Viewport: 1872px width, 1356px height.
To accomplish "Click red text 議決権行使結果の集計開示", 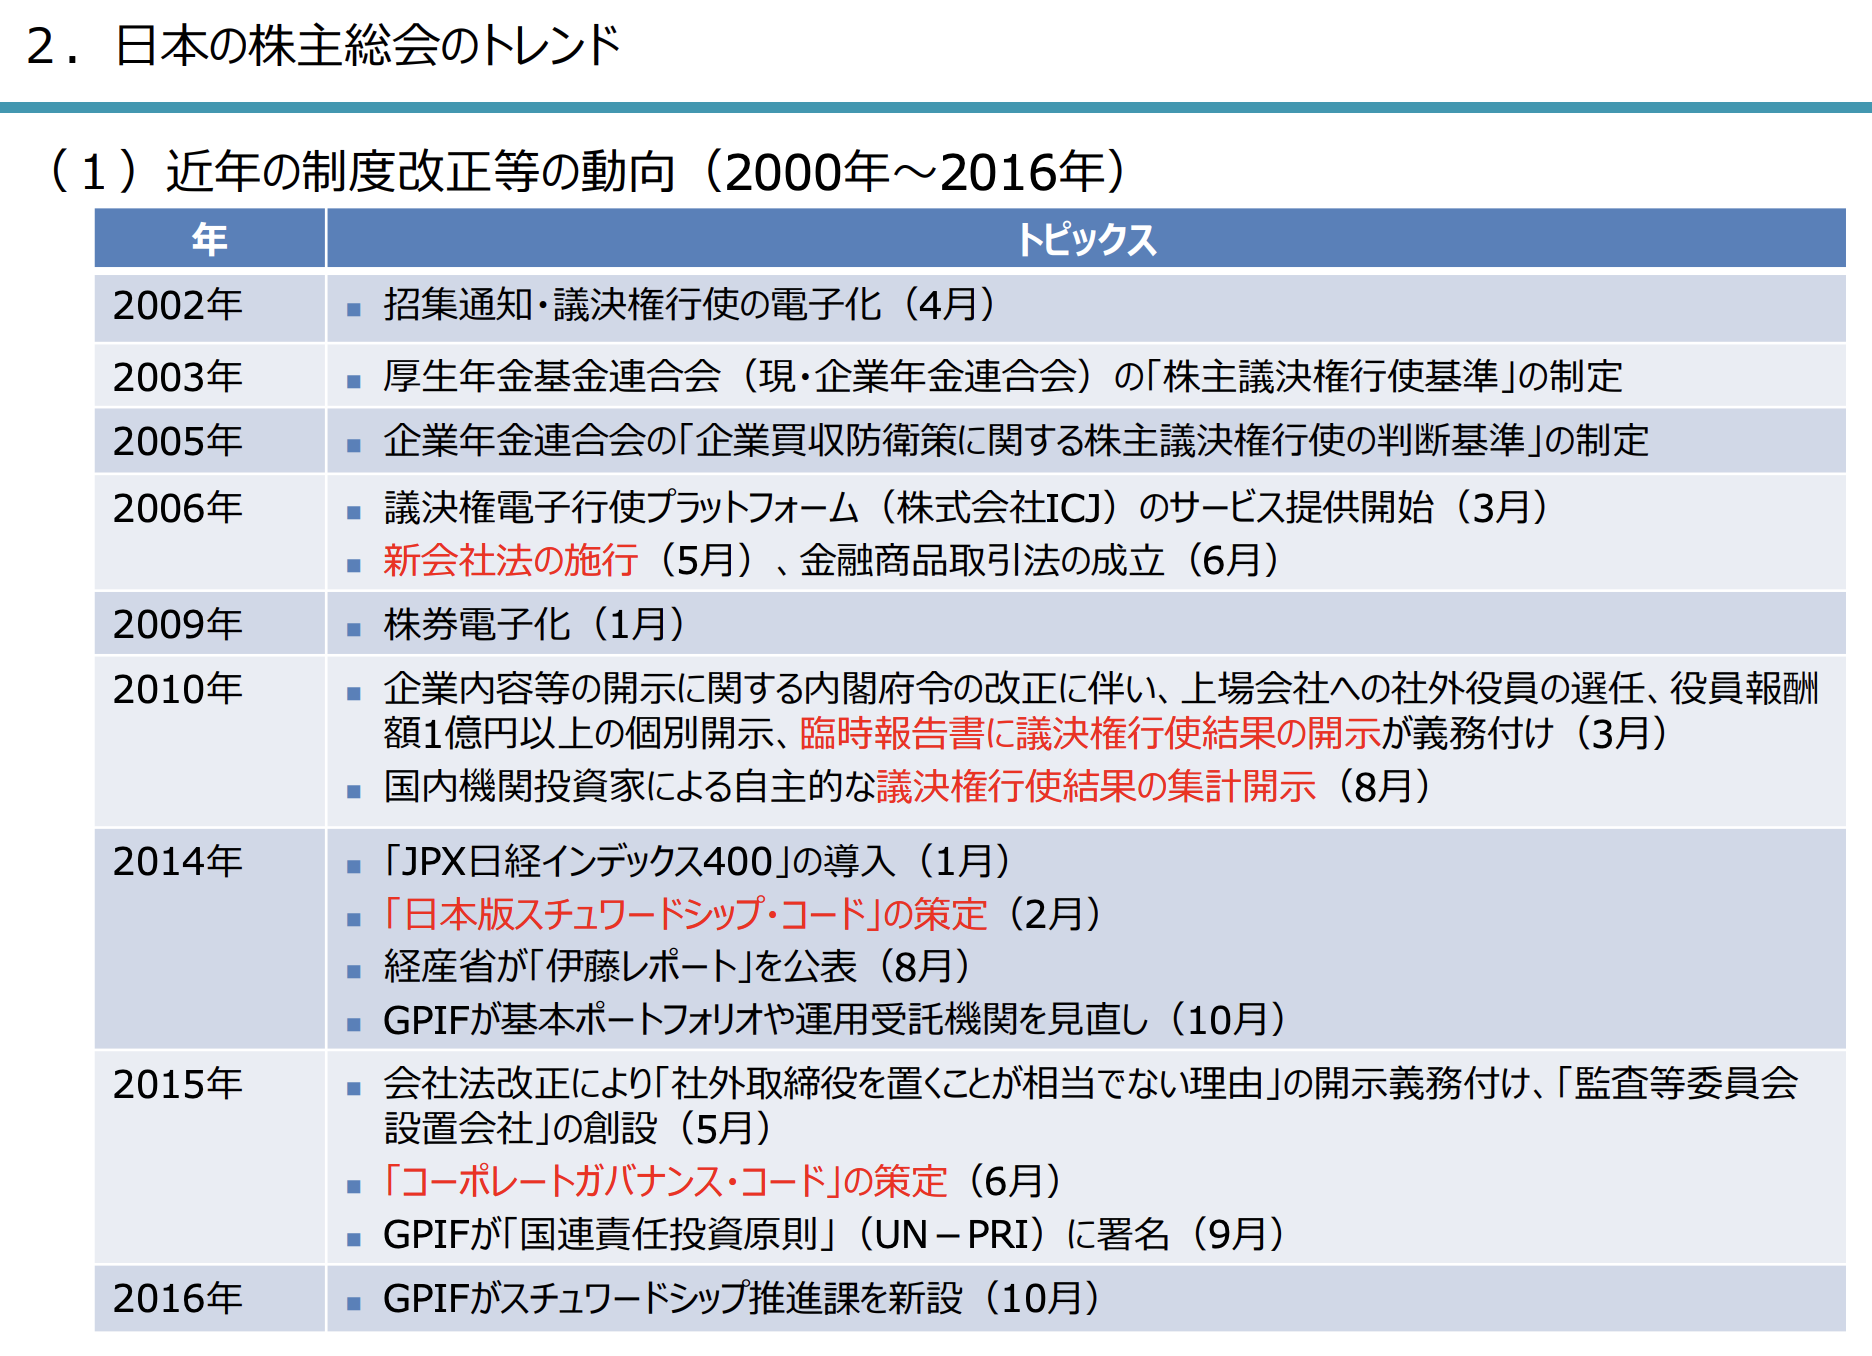I will pyautogui.click(x=1096, y=786).
